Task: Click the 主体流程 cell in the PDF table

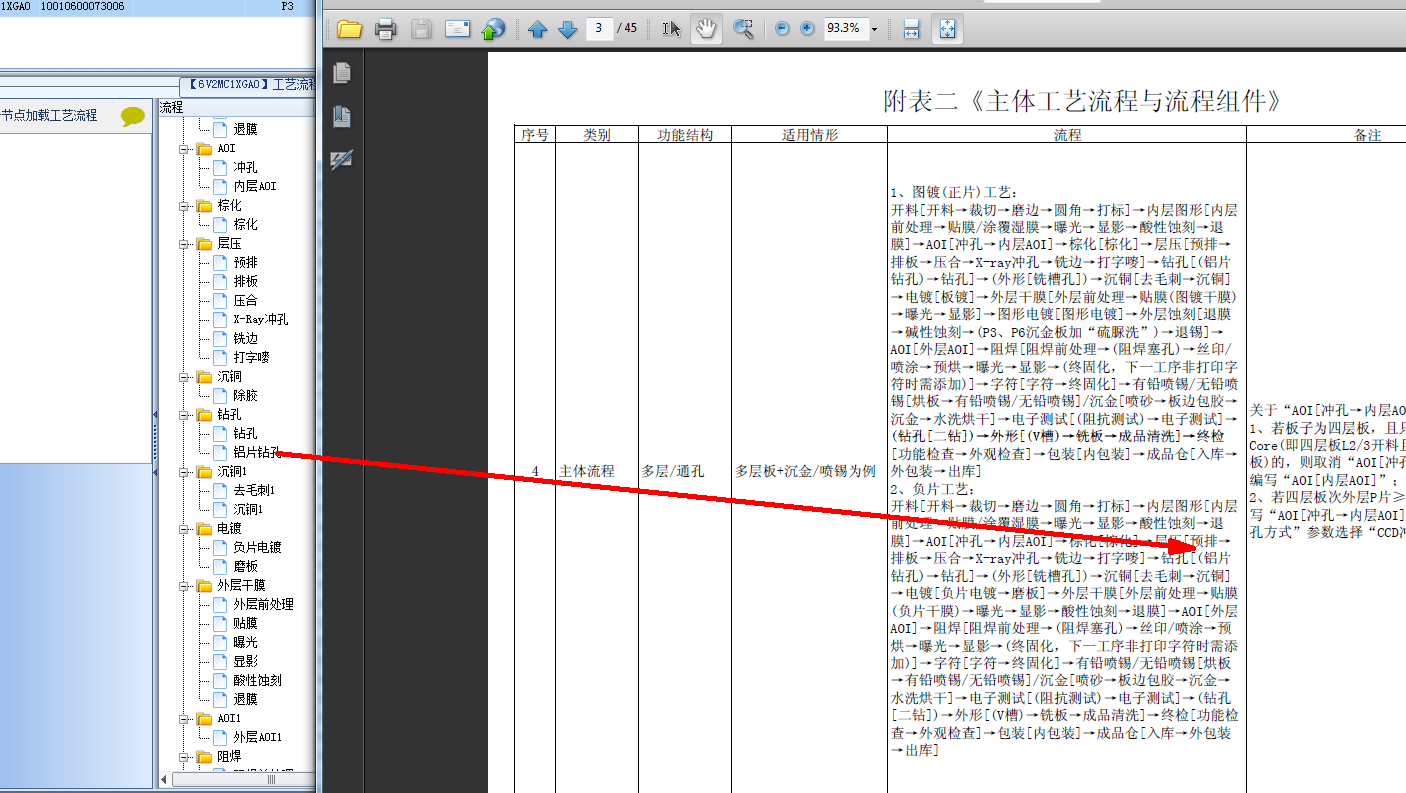Action: pos(587,471)
